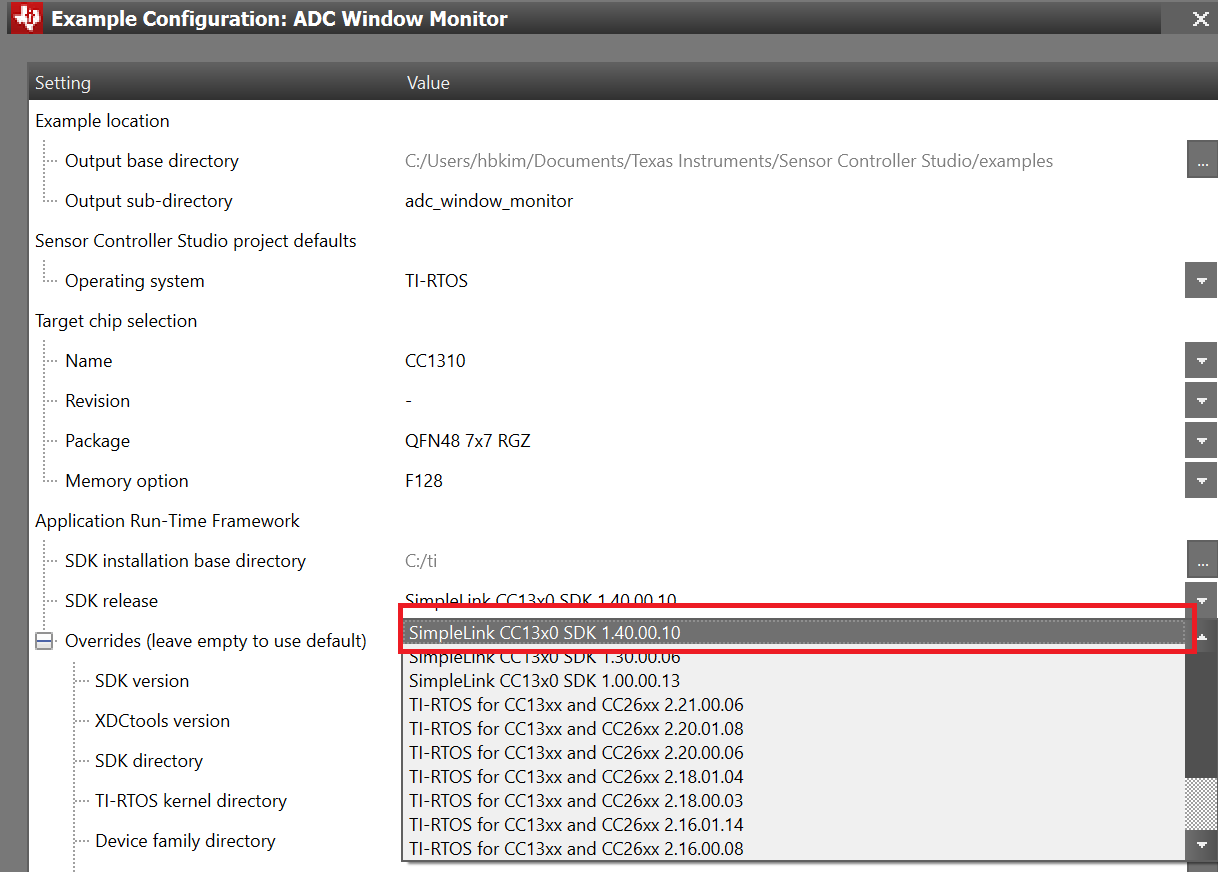The width and height of the screenshot is (1218, 872).
Task: Click the dropdown list scroll-down arrow
Action: (x=1202, y=846)
